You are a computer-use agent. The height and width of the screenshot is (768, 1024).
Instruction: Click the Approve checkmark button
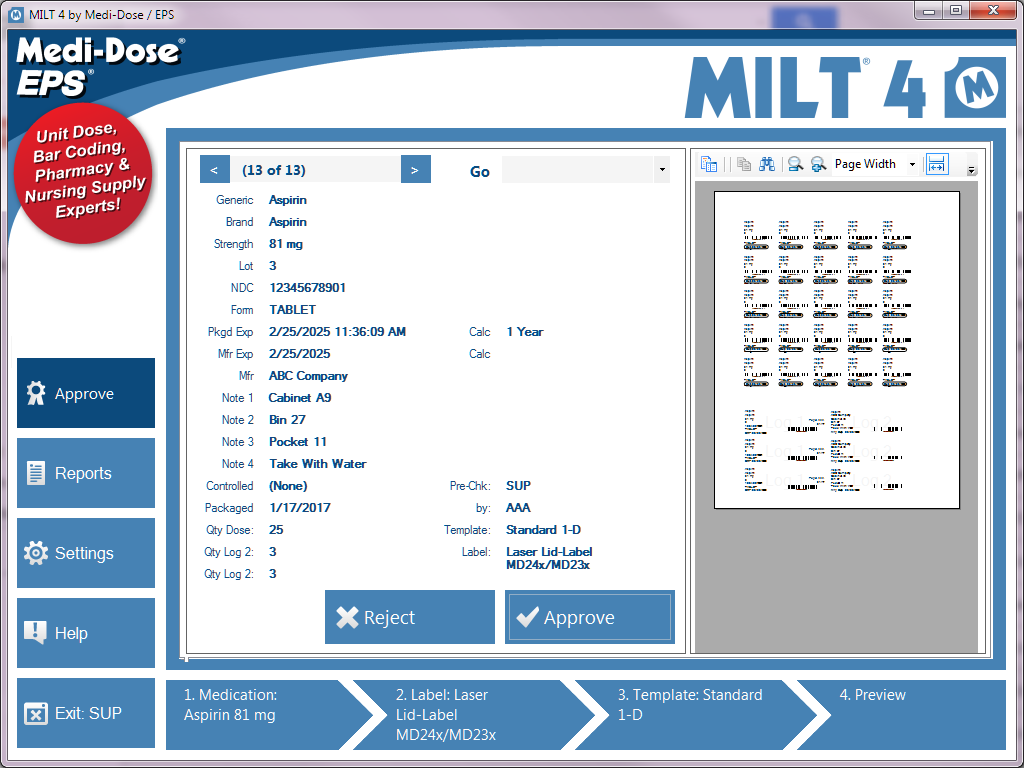(x=590, y=617)
